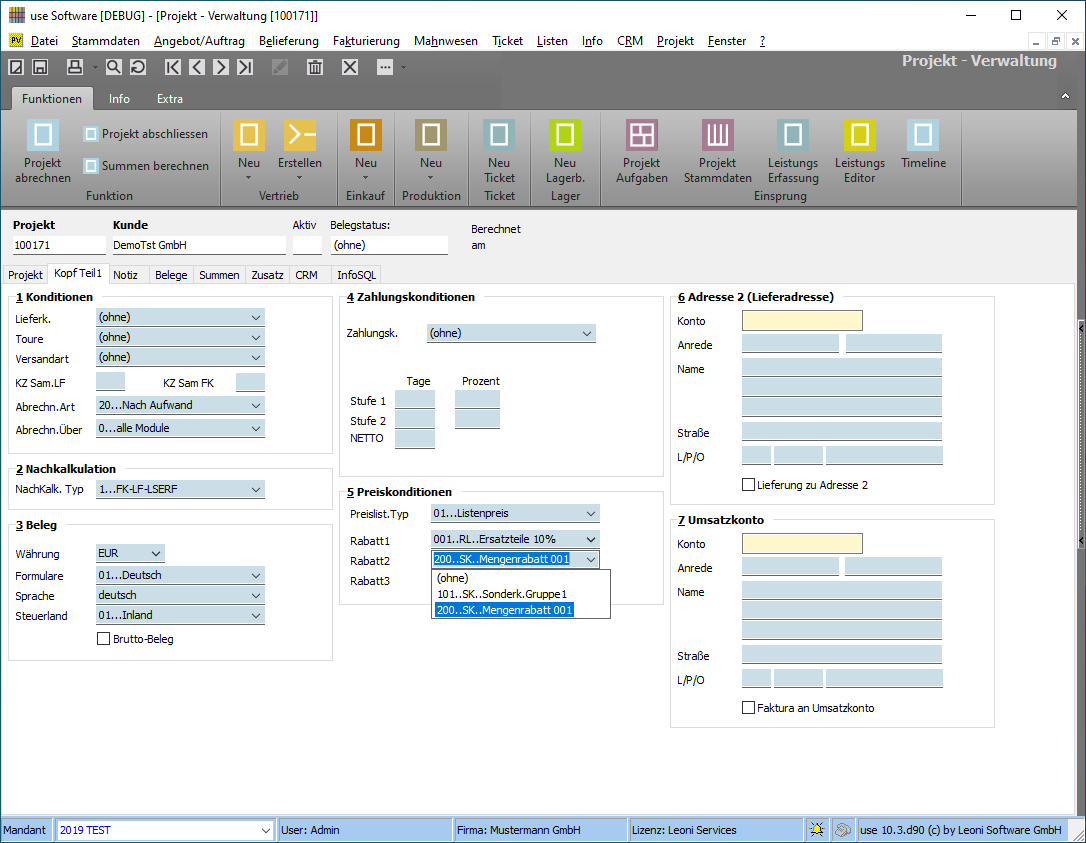
Task: Open the Timeline view
Action: point(922,136)
